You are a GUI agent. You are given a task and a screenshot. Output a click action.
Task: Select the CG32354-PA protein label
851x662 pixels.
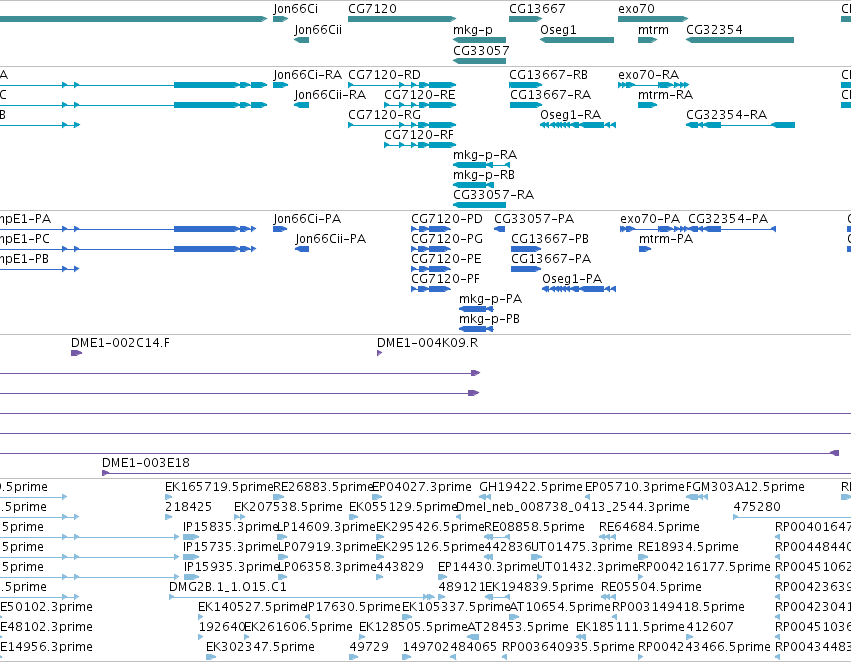click(728, 219)
